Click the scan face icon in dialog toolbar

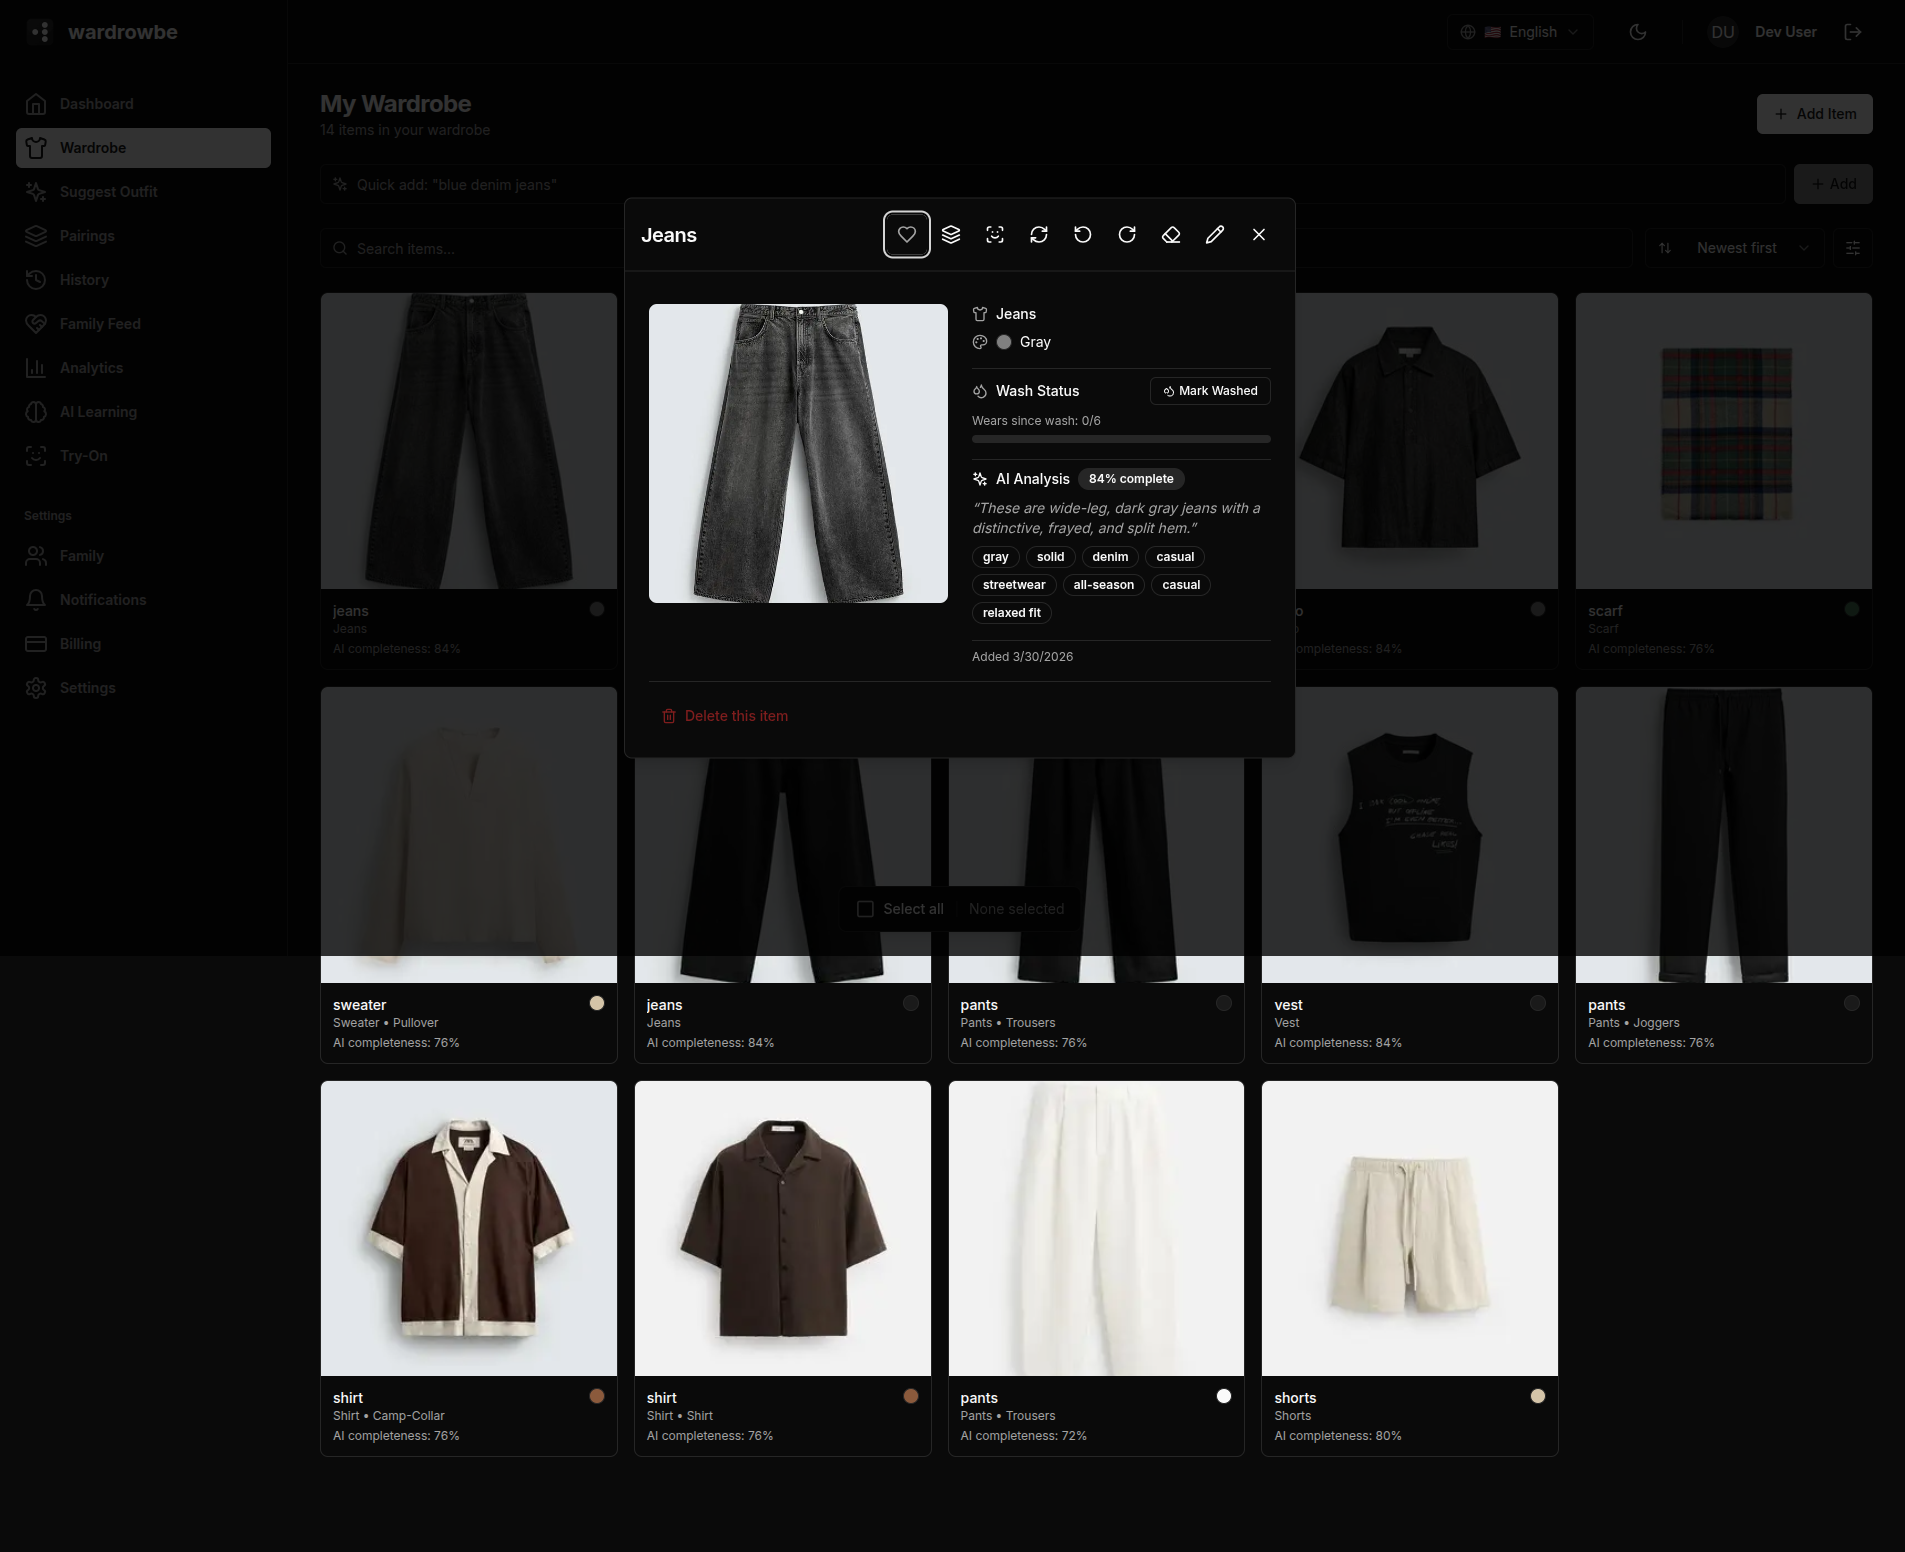(x=994, y=235)
